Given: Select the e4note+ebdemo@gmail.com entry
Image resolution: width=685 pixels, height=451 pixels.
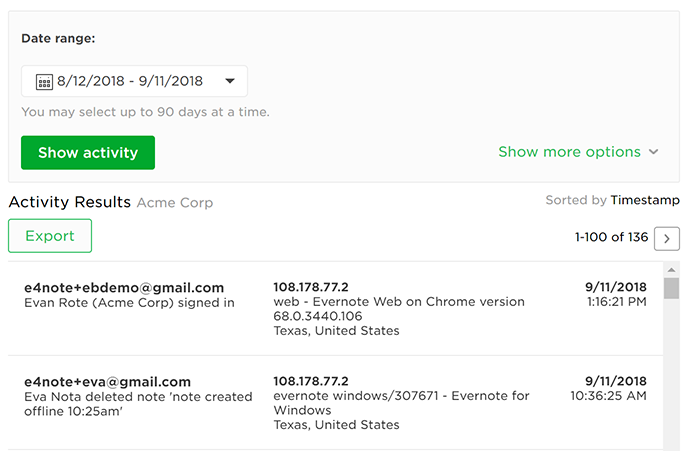Looking at the screenshot, I should [x=124, y=288].
